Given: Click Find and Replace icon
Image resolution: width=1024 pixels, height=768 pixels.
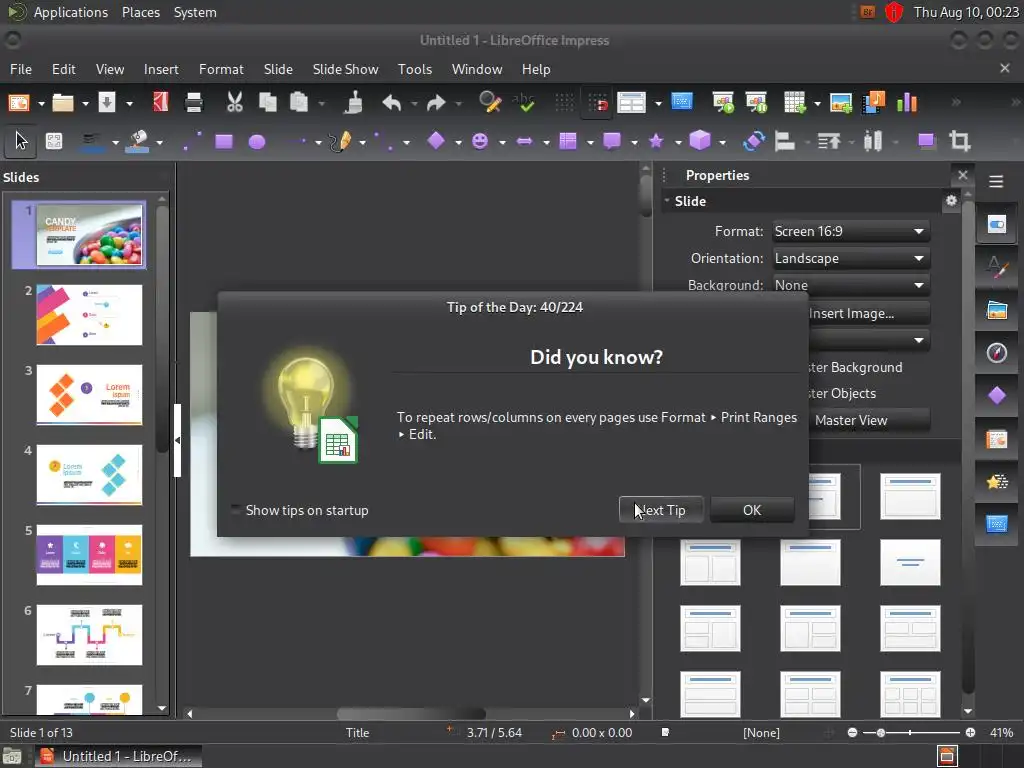Looking at the screenshot, I should tap(490, 103).
